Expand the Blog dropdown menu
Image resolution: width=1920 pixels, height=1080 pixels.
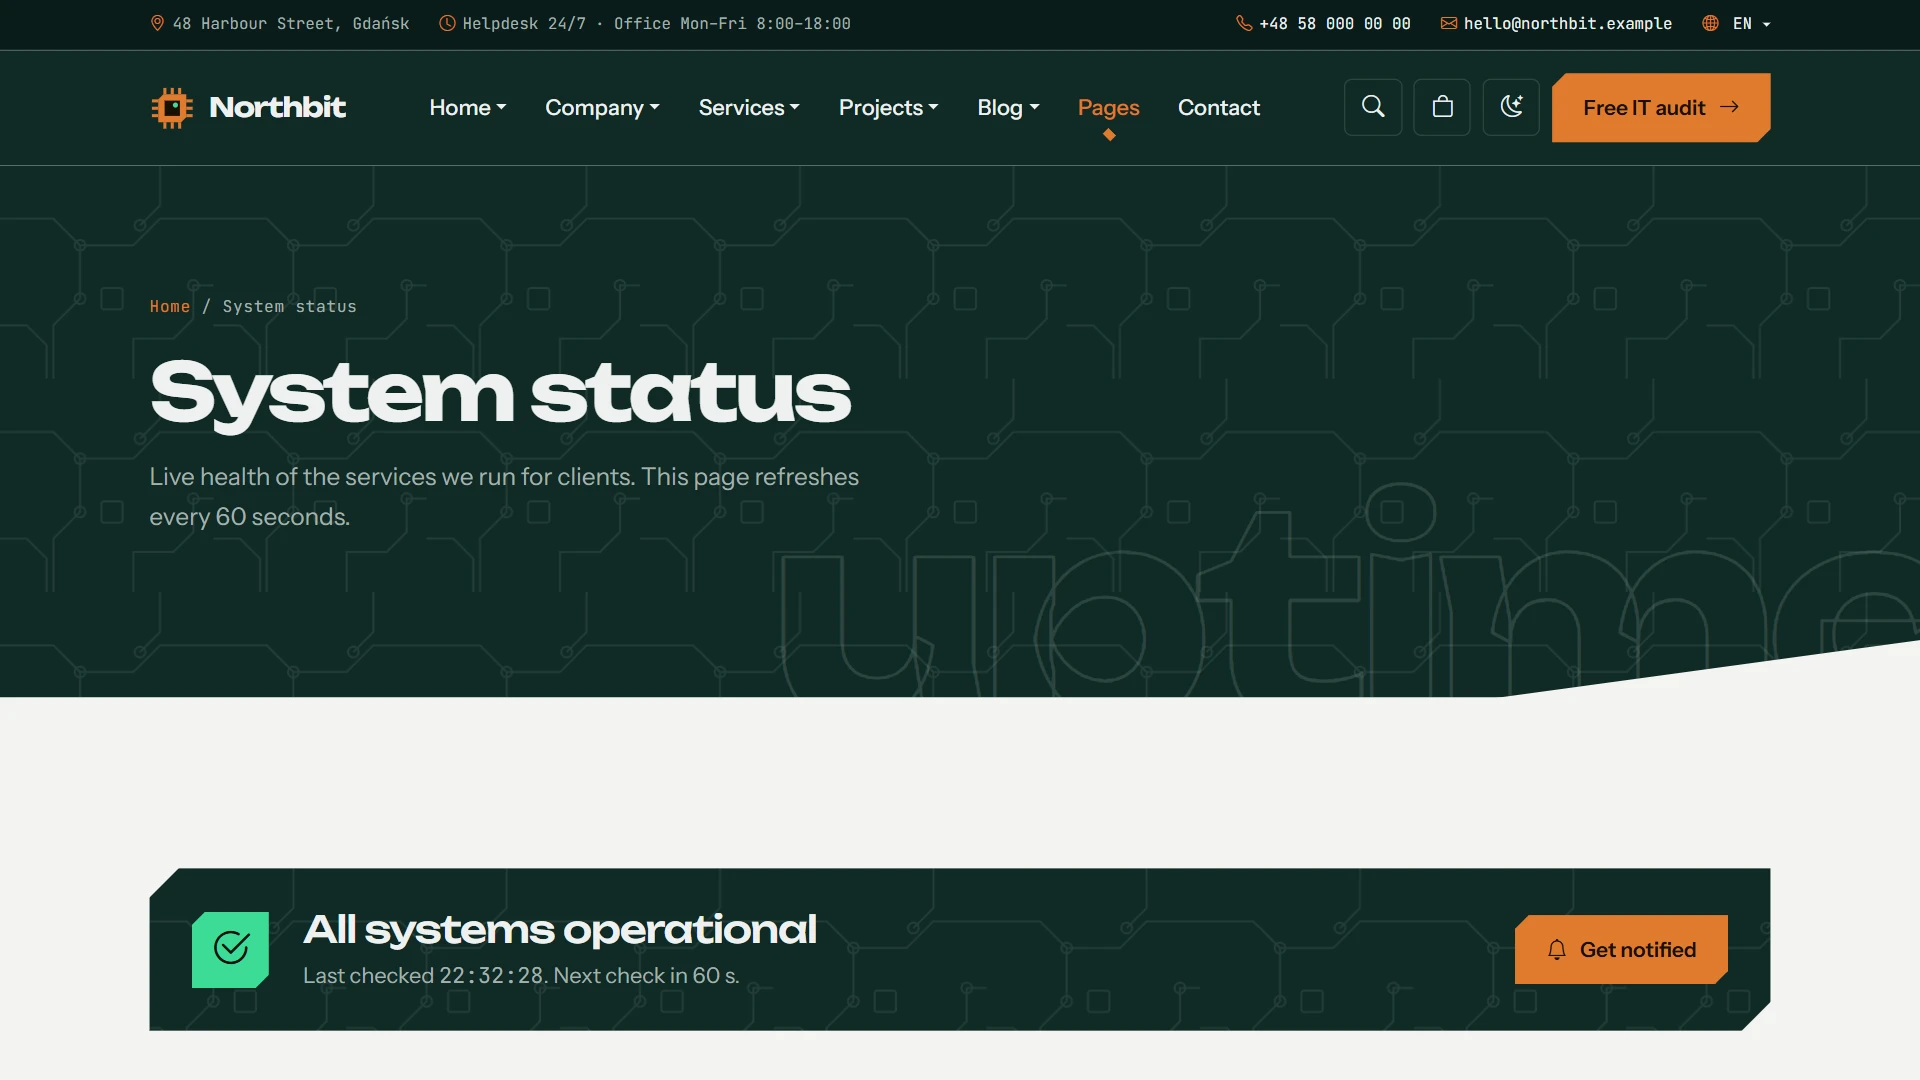click(x=1008, y=107)
